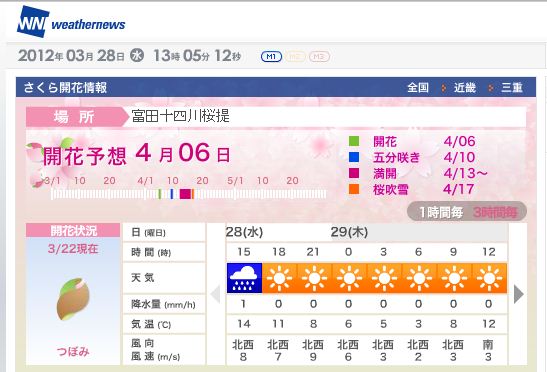Select the M2 mode button
547x372 pixels.
click(295, 57)
